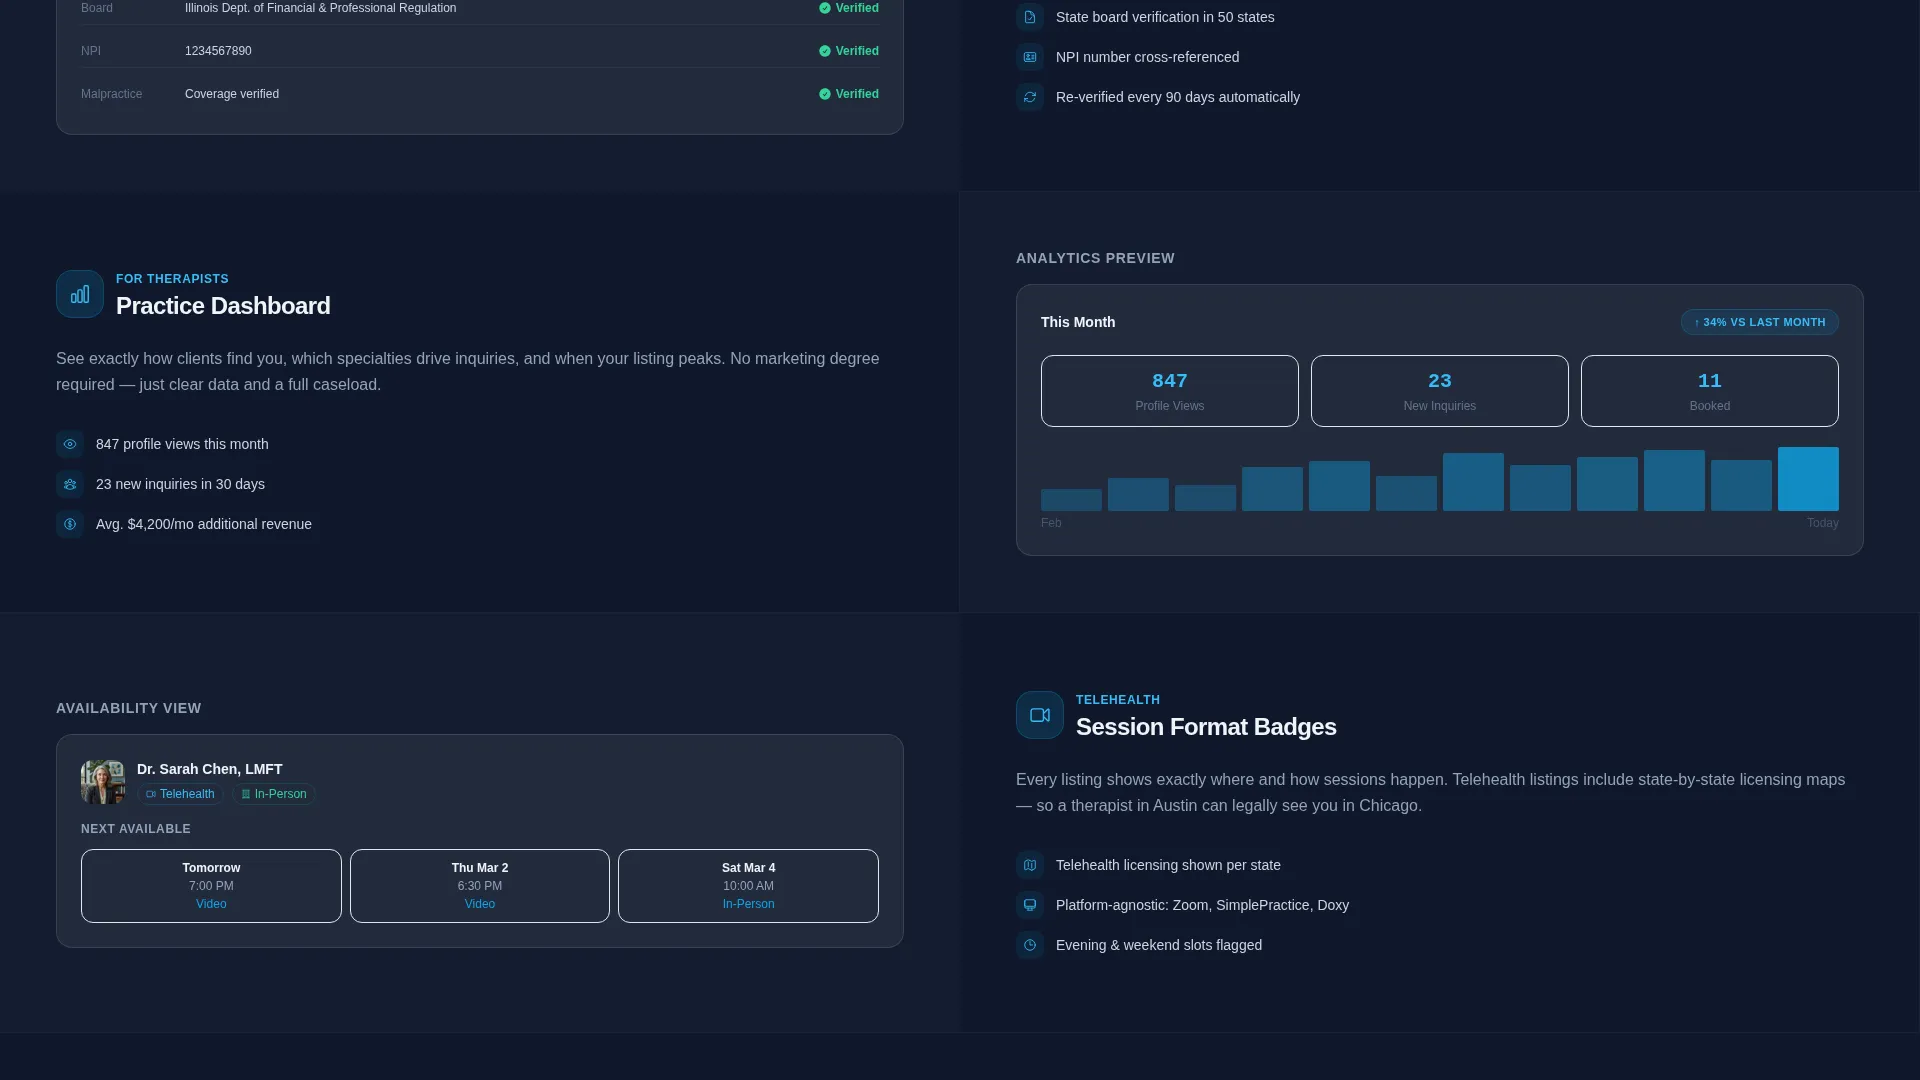Click 'Avg. $4,200/mo additional revenue' text
Viewport: 1920px width, 1080px height.
pos(204,524)
